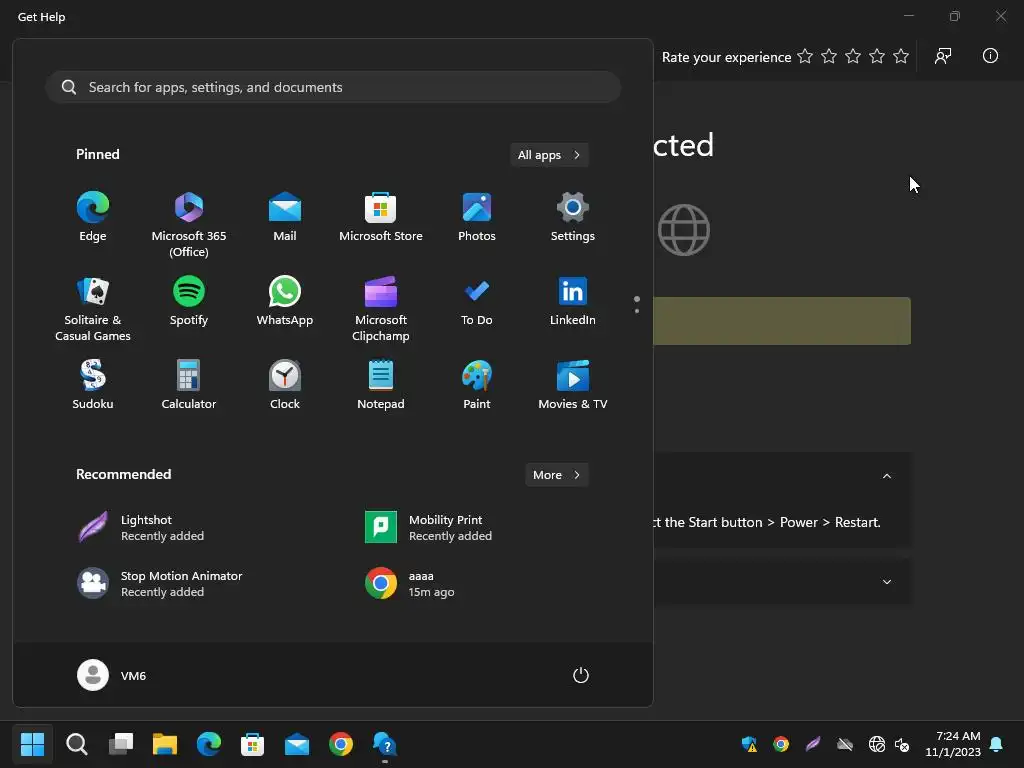This screenshot has height=768, width=1024.
Task: Open taskbar Search
Action: tap(76, 744)
